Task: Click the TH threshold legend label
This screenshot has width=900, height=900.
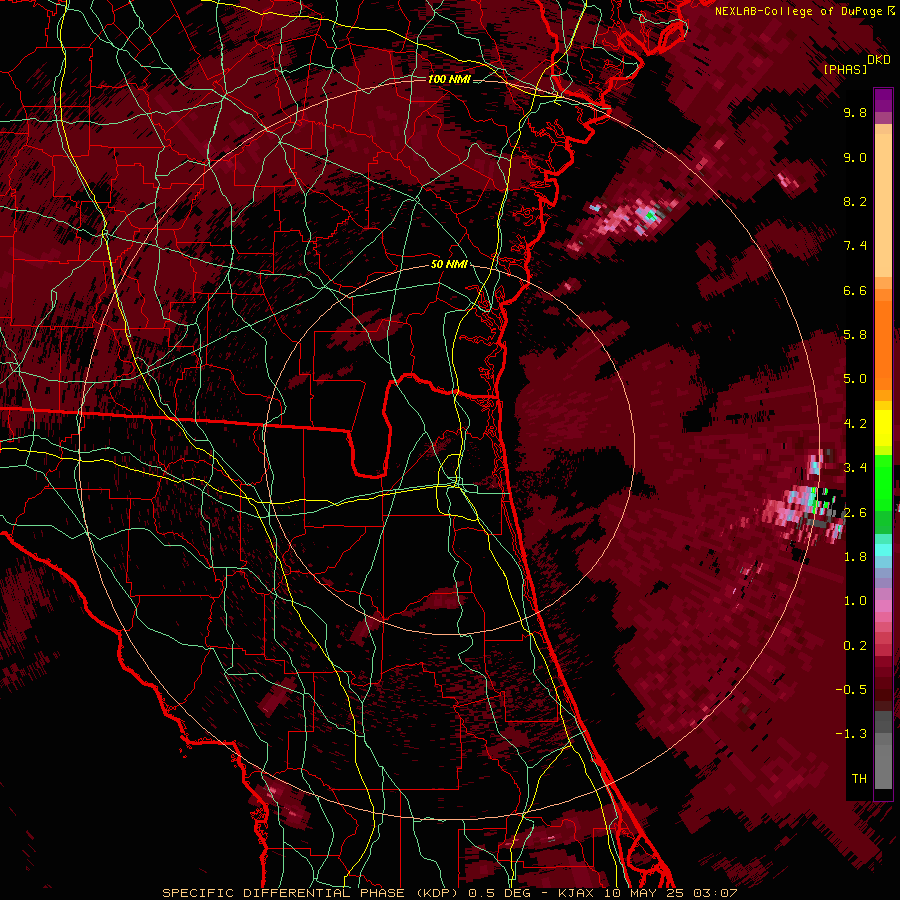Action: [859, 779]
